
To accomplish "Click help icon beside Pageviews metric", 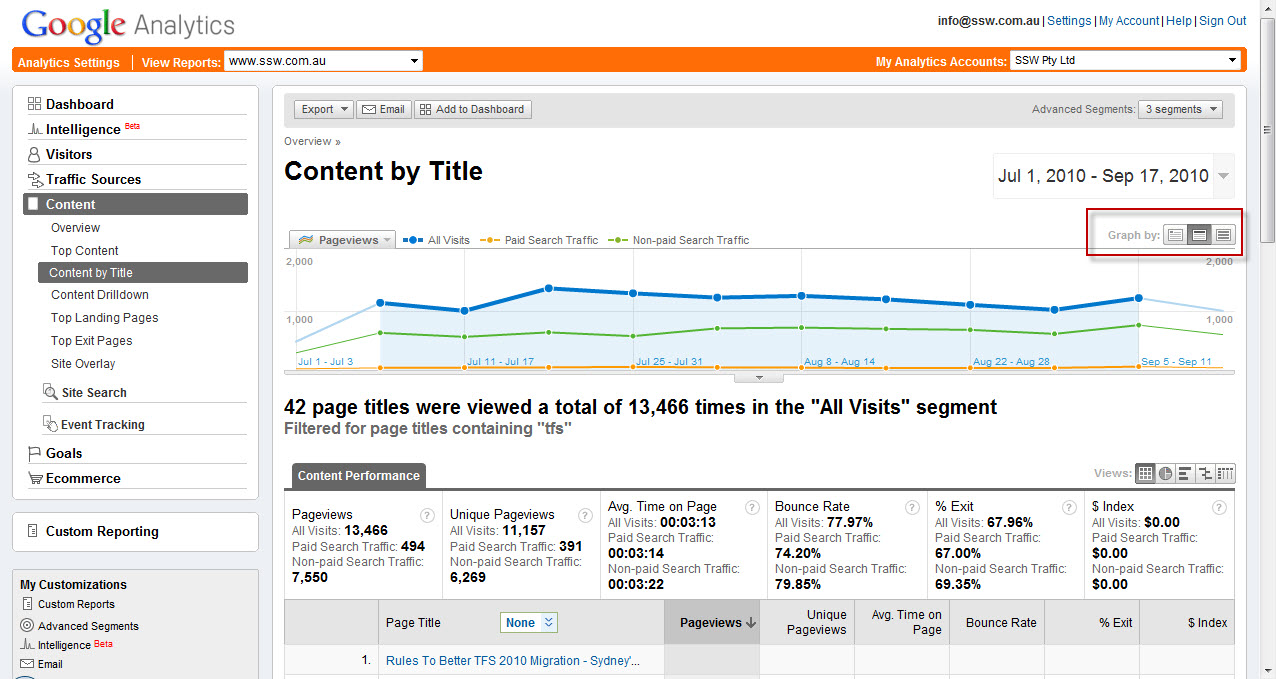I will 427,515.
